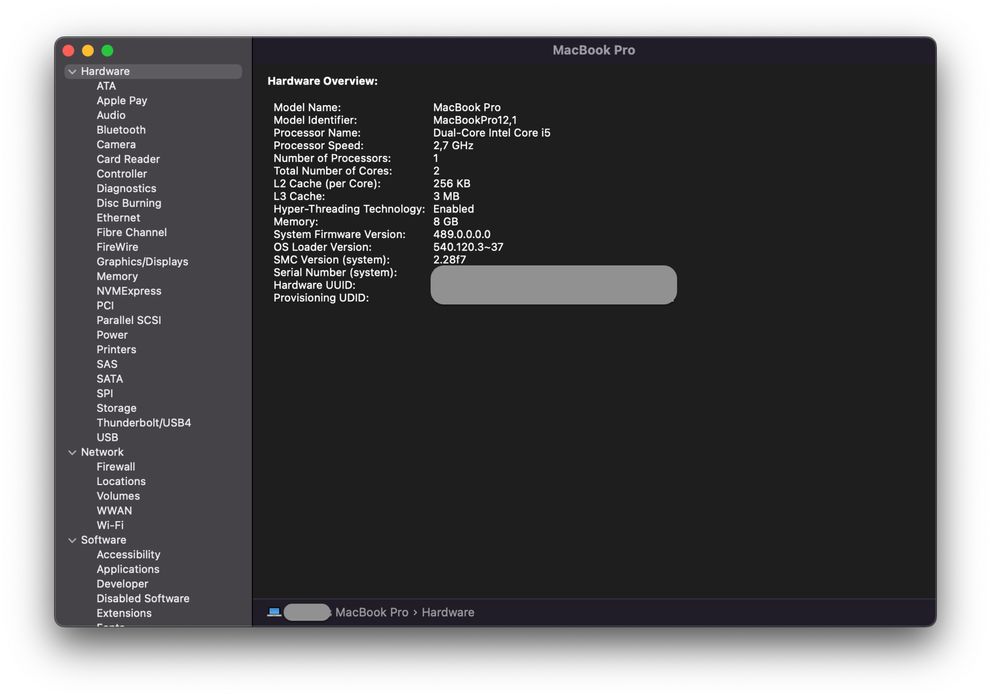This screenshot has height=699, width=991.
Task: Click the laptop icon in the path bar
Action: click(274, 612)
